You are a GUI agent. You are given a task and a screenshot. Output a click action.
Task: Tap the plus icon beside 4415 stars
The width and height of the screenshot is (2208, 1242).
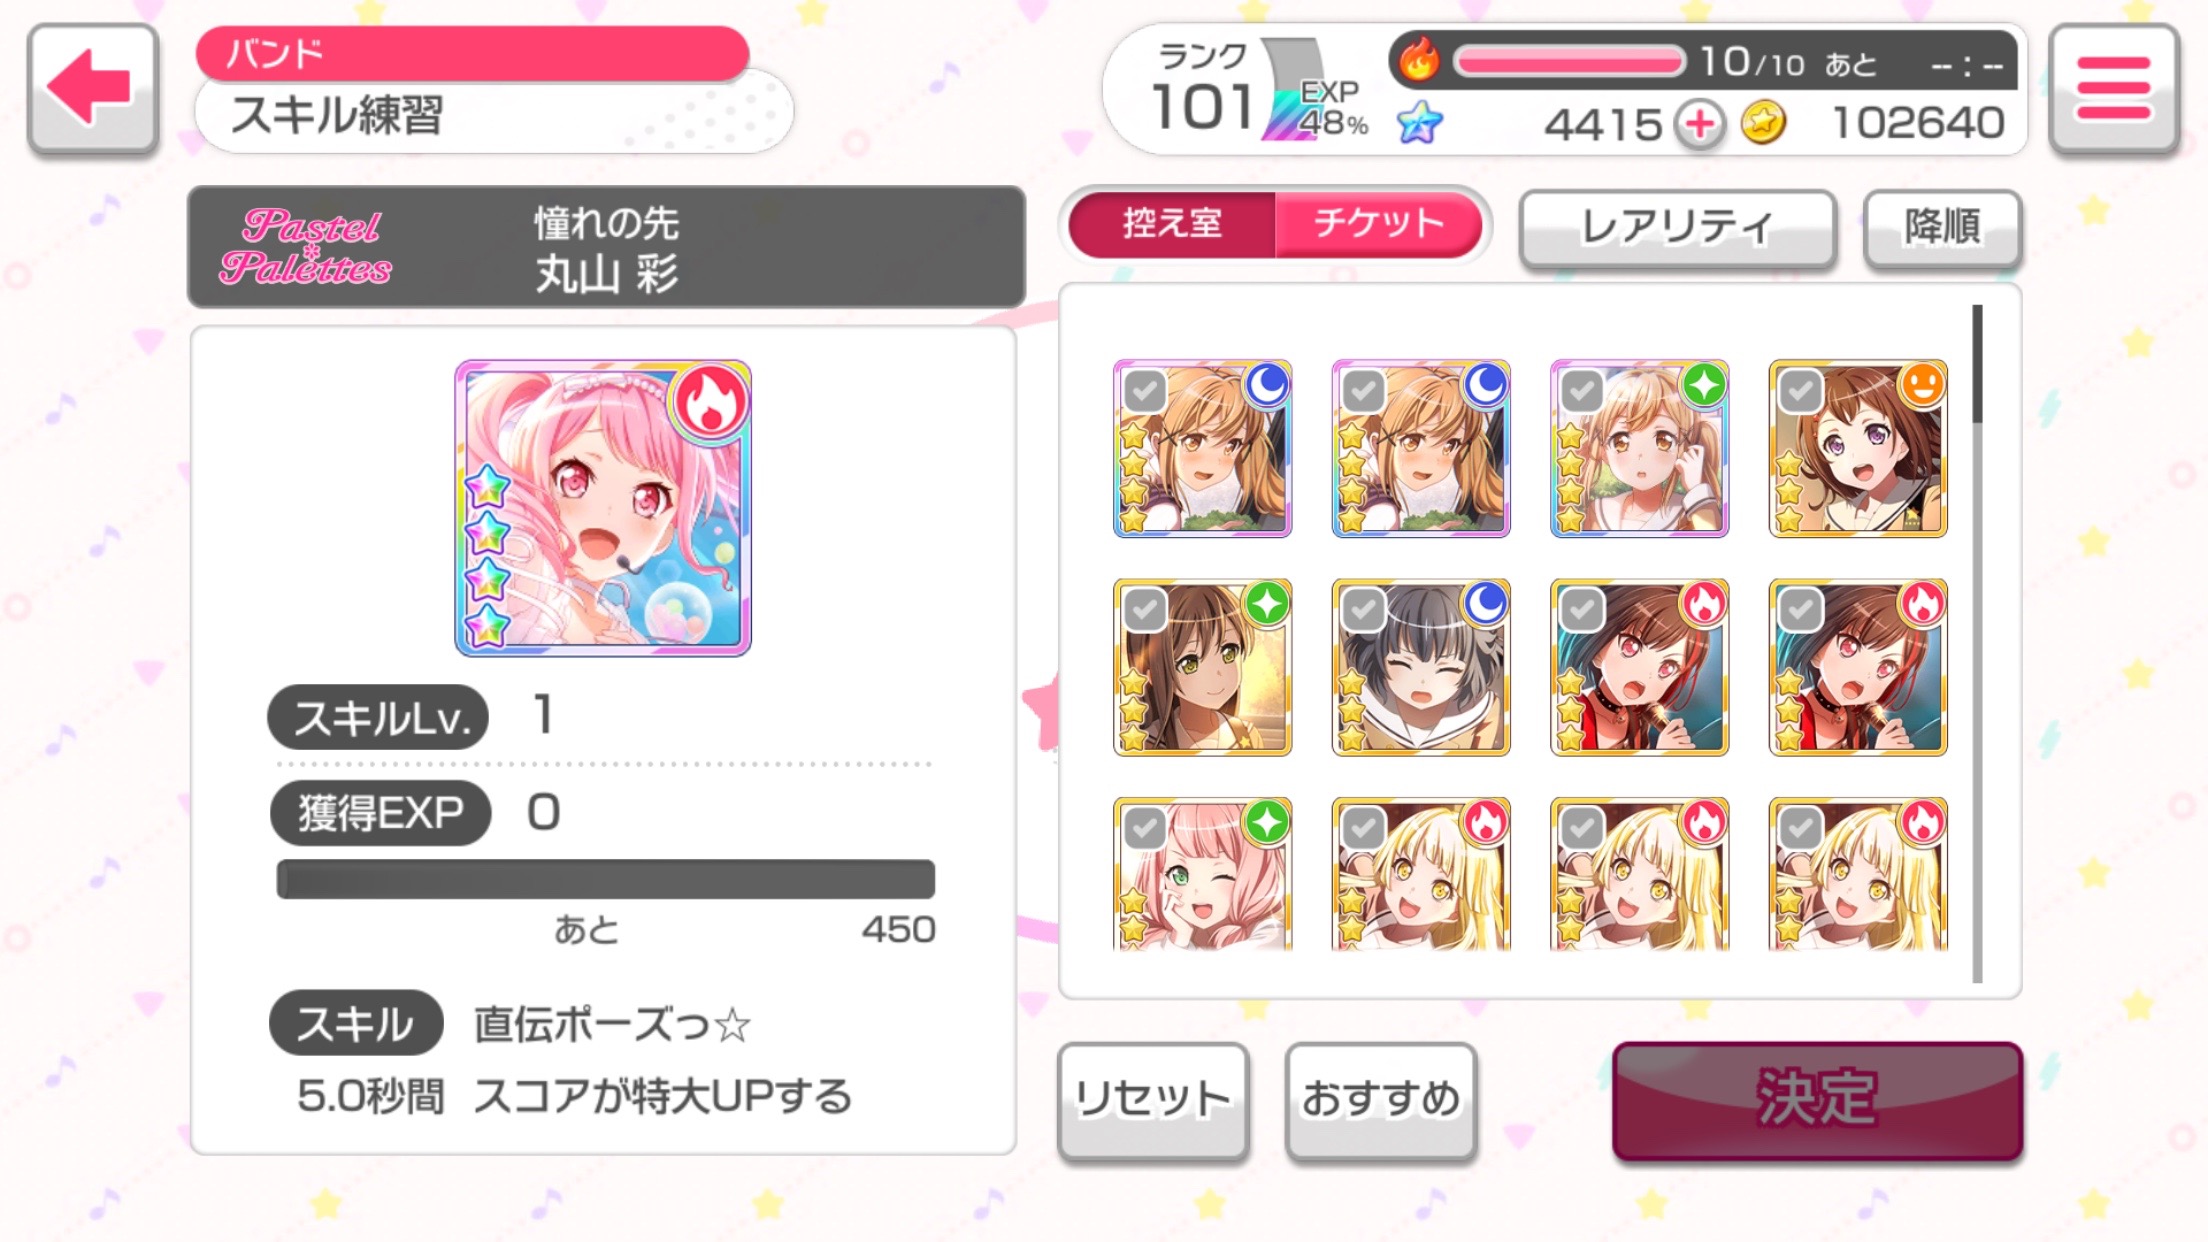[1701, 125]
